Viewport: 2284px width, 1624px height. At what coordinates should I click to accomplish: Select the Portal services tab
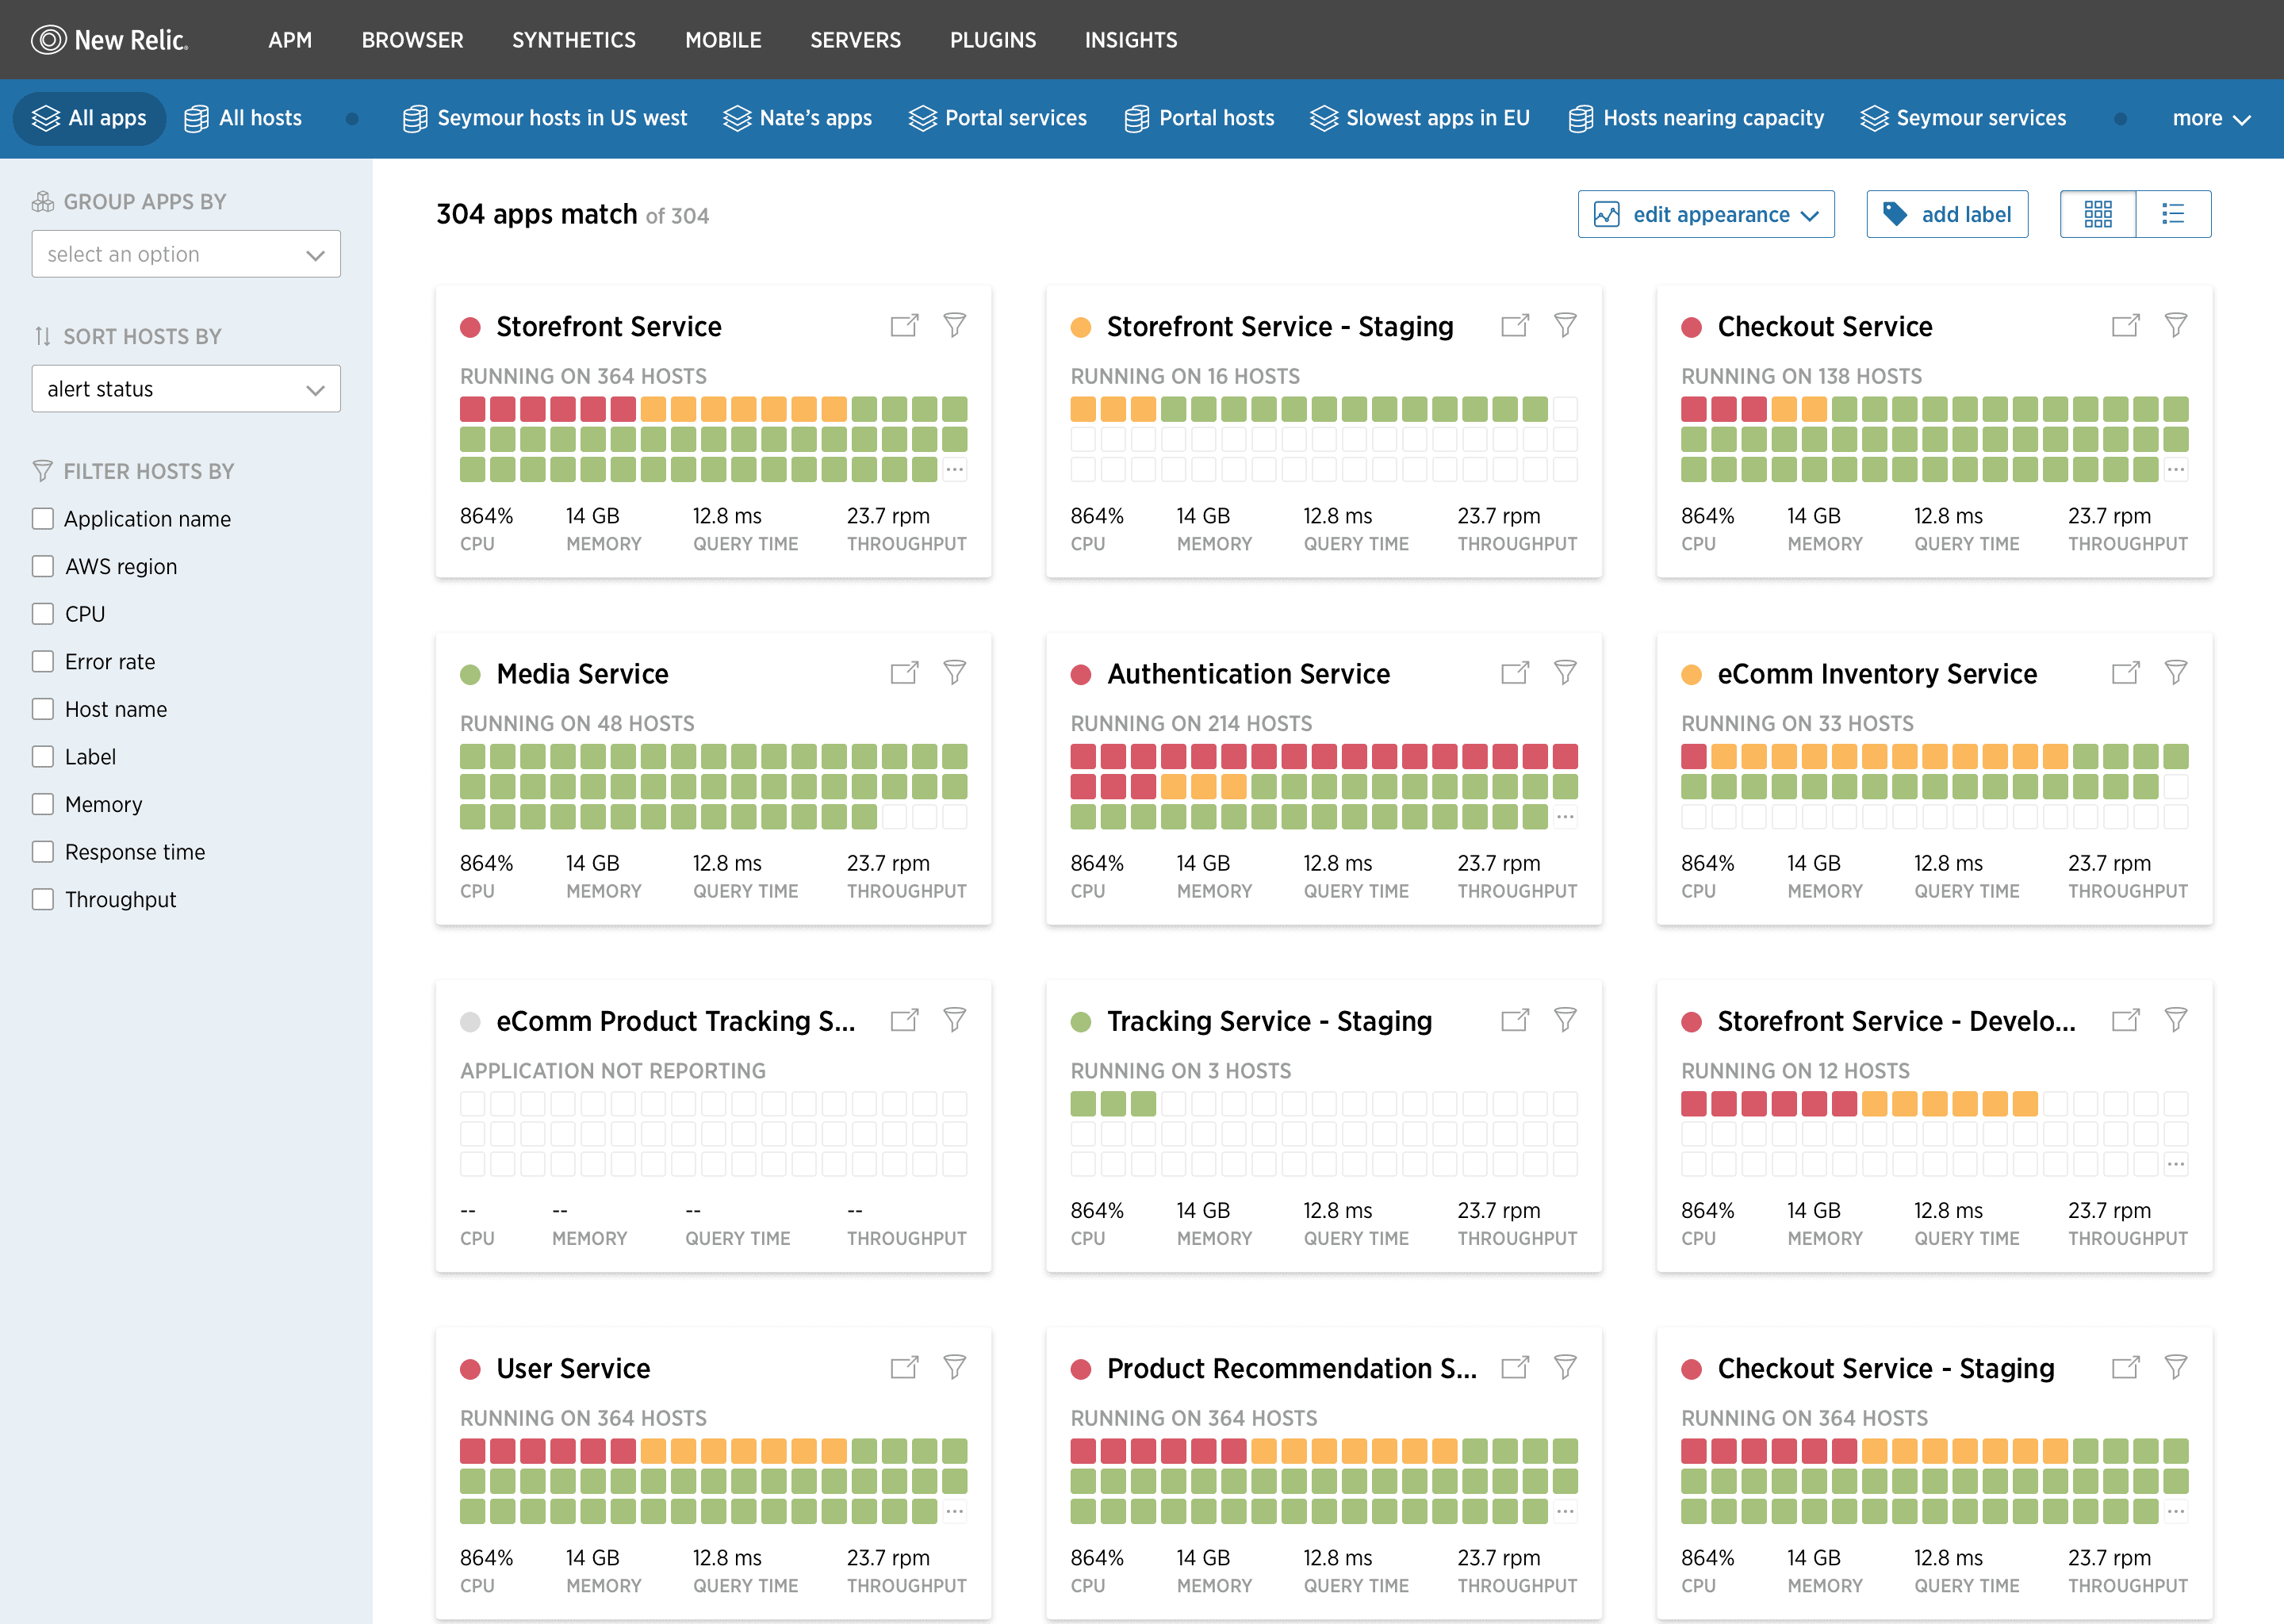(x=997, y=118)
